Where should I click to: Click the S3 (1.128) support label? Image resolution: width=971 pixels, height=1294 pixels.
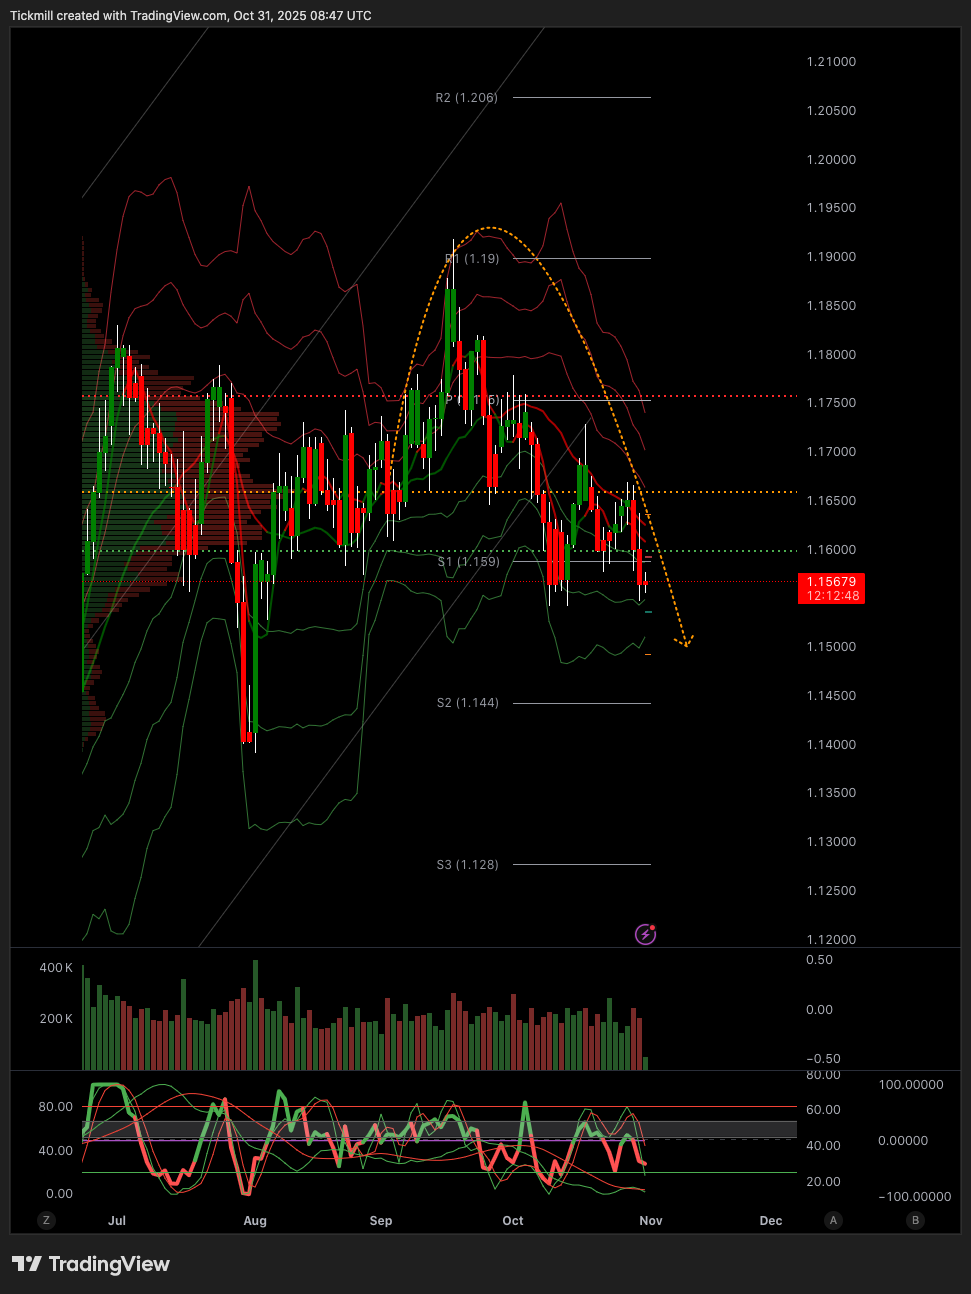(467, 865)
